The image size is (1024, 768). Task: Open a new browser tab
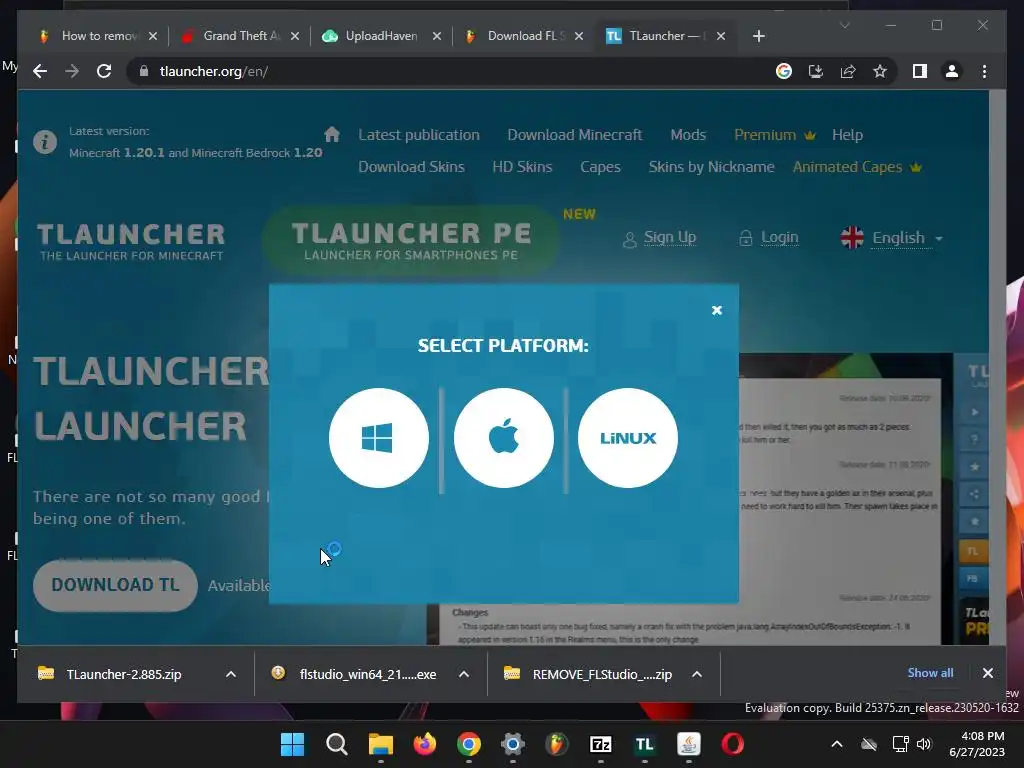758,36
